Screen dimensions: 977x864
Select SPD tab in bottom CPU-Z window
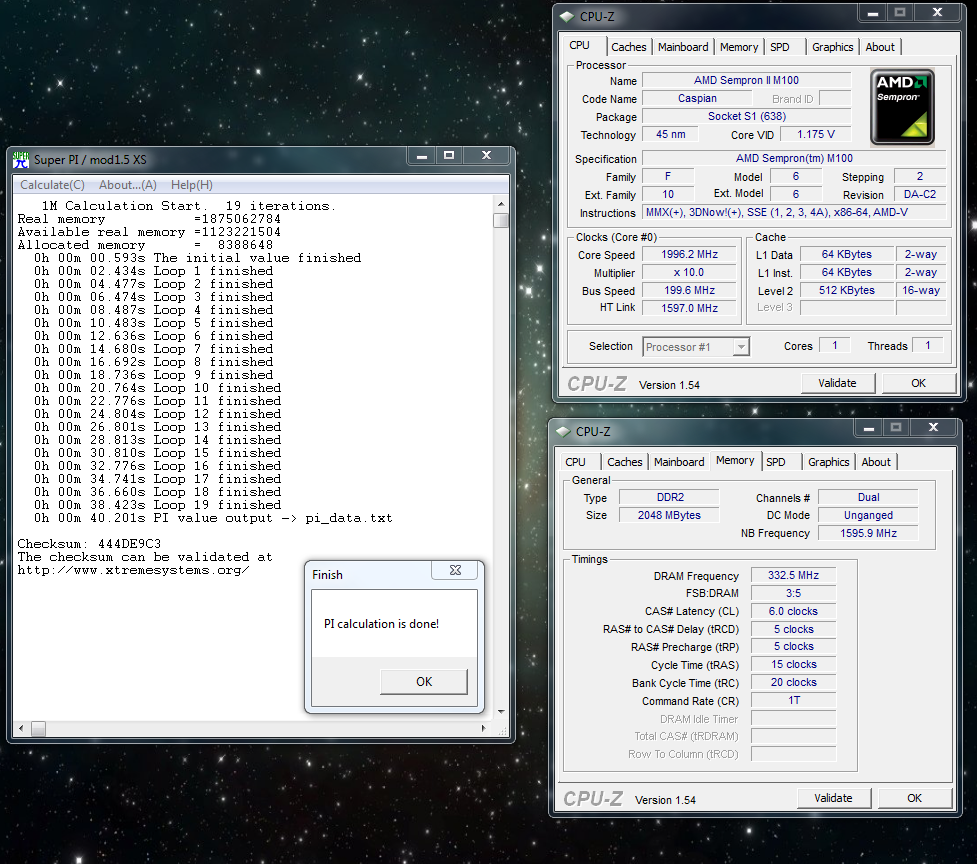coord(776,462)
